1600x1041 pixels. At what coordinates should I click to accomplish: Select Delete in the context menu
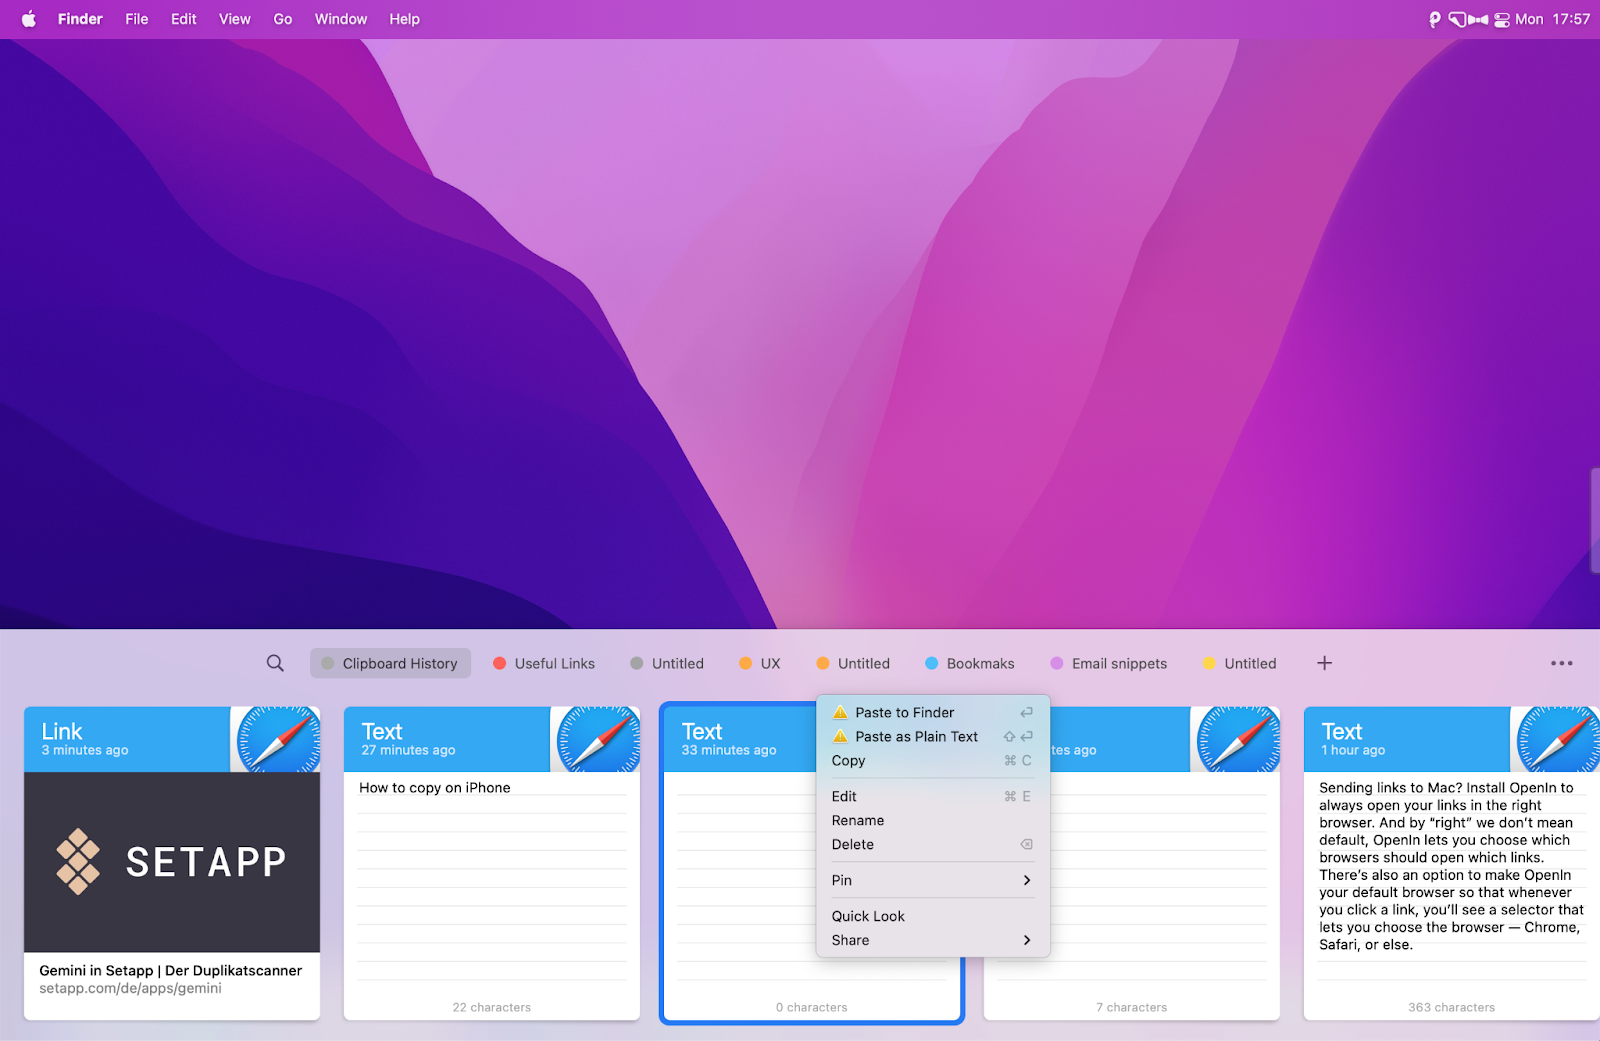point(852,844)
